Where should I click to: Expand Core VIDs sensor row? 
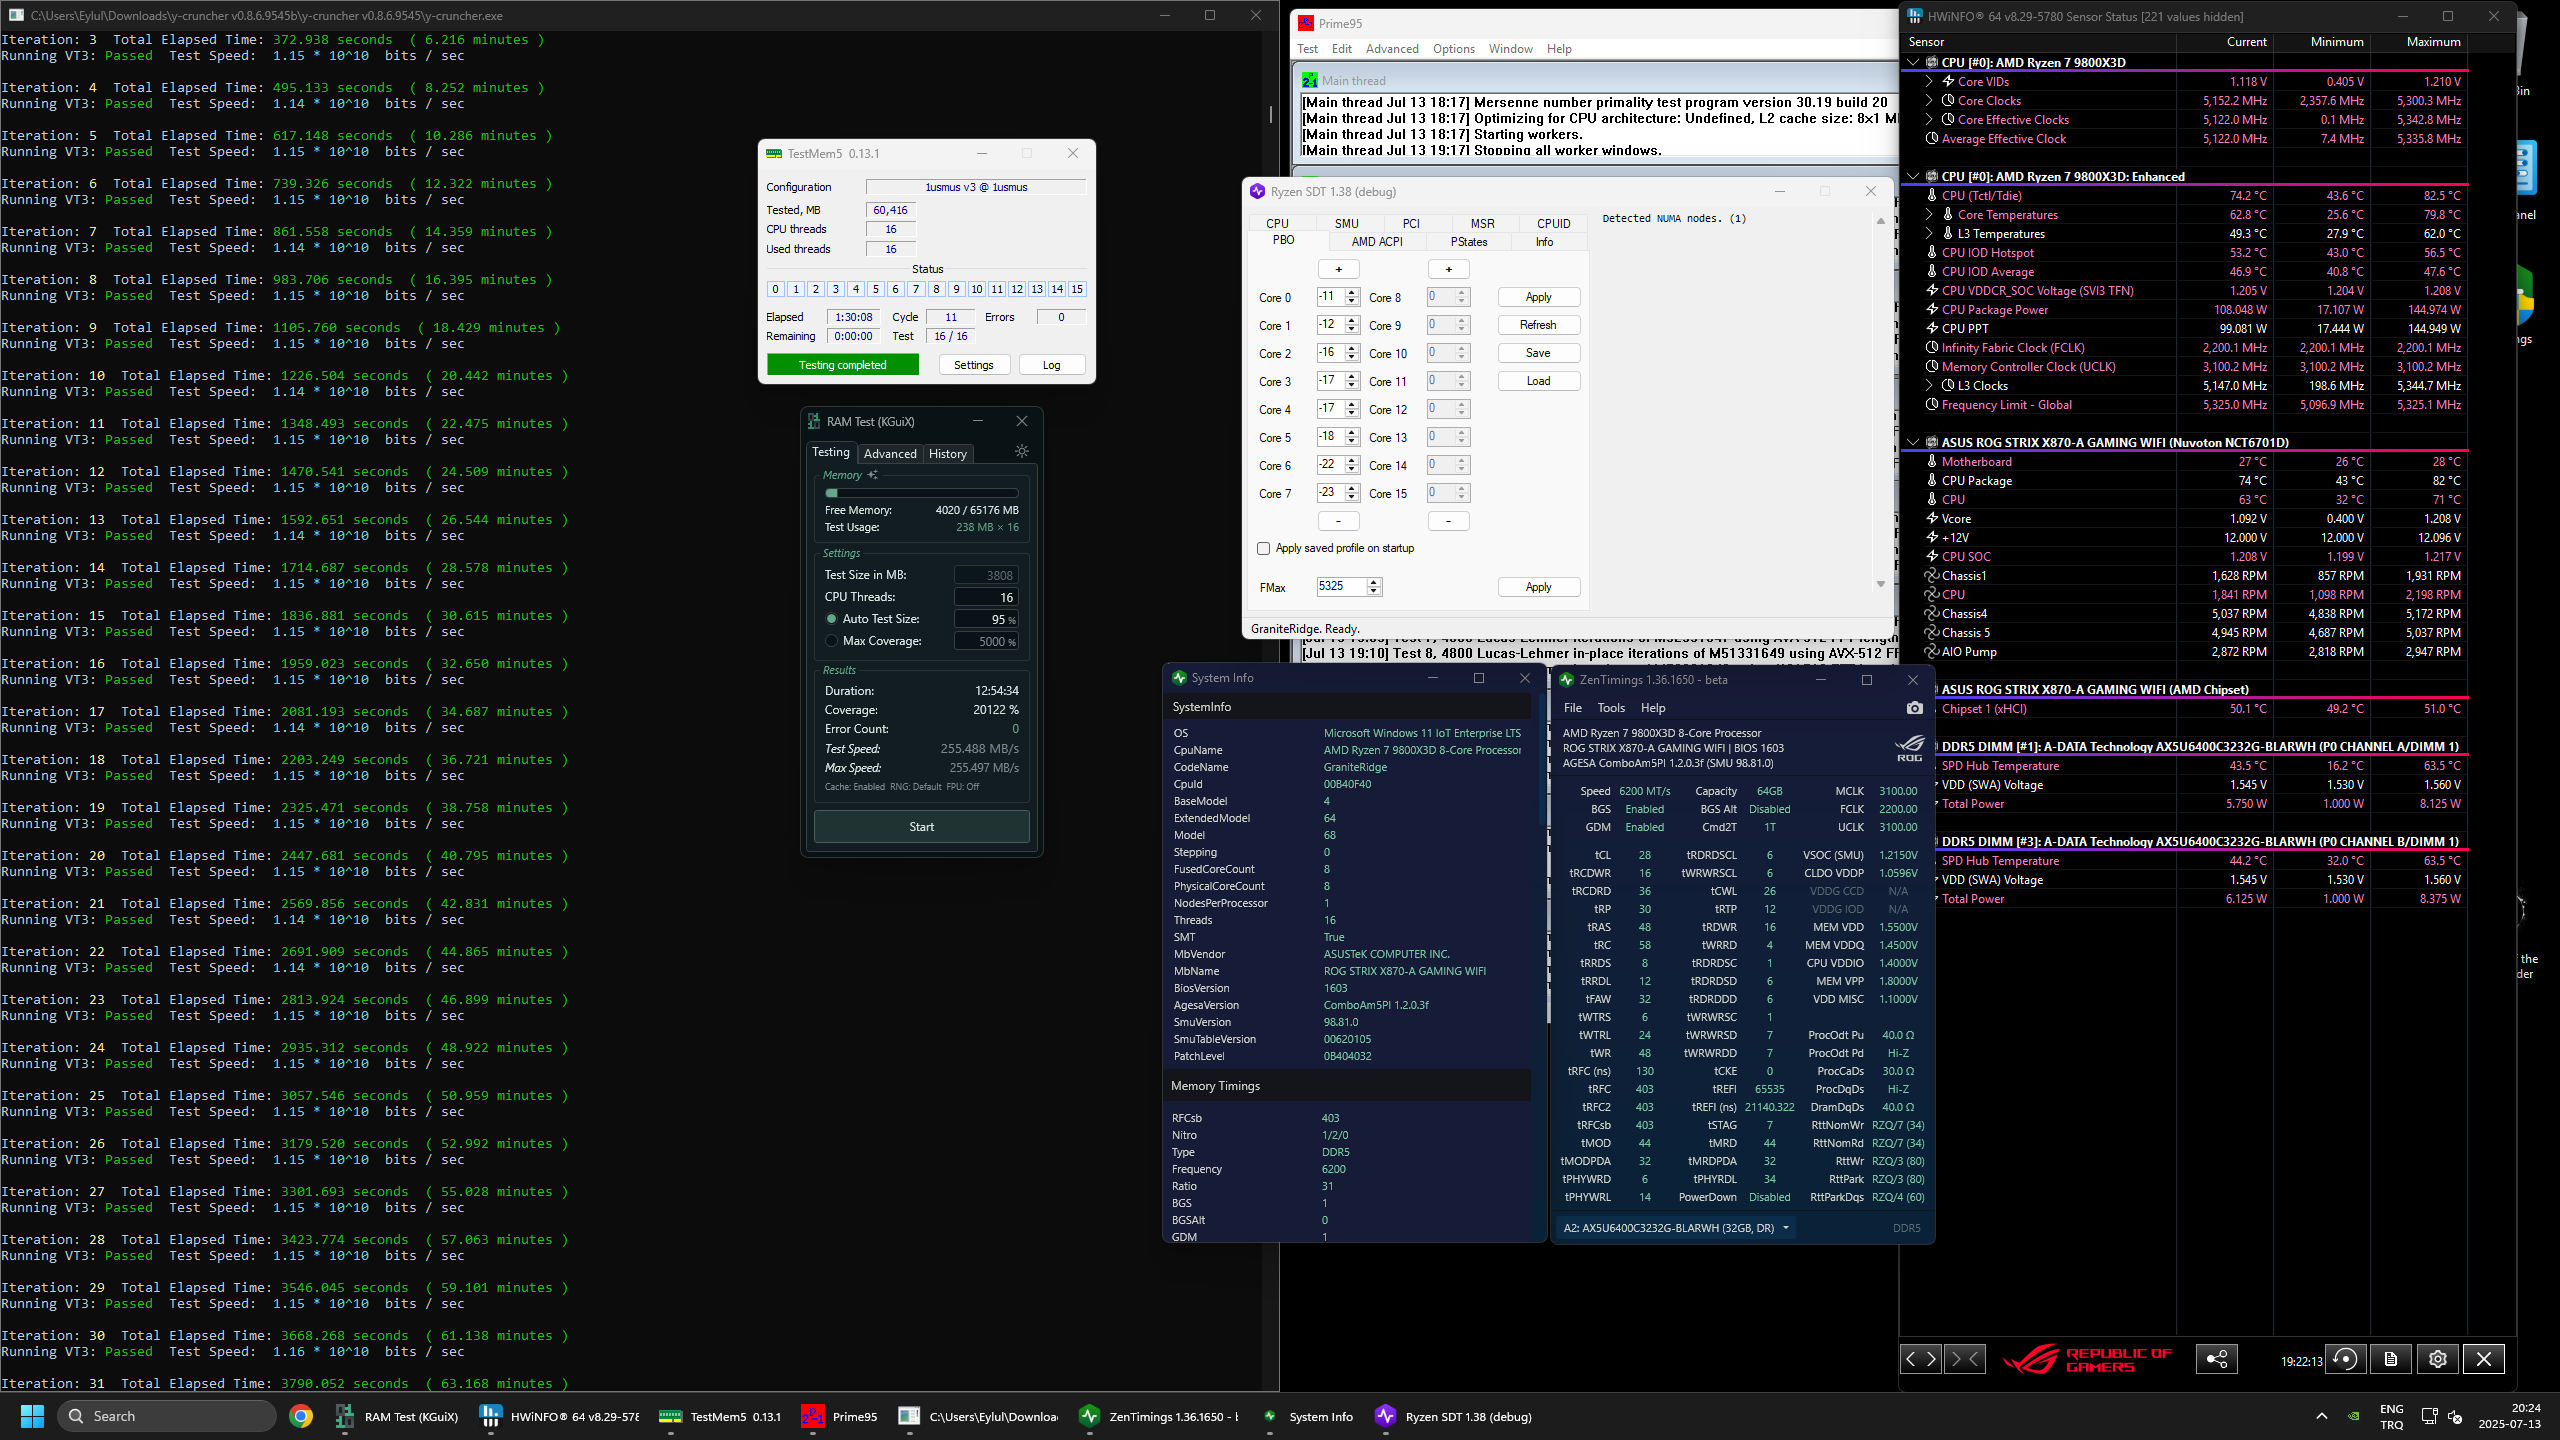pyautogui.click(x=1929, y=82)
